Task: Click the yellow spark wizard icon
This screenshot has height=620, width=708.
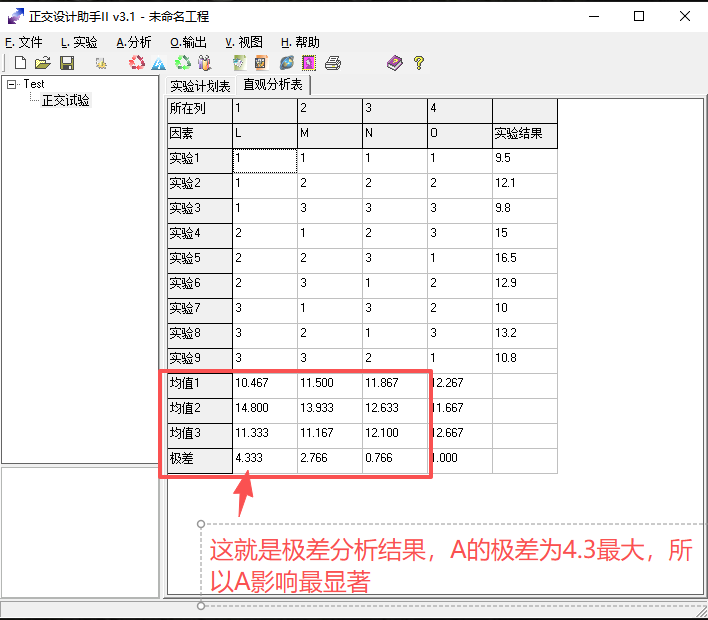Action: pos(101,63)
